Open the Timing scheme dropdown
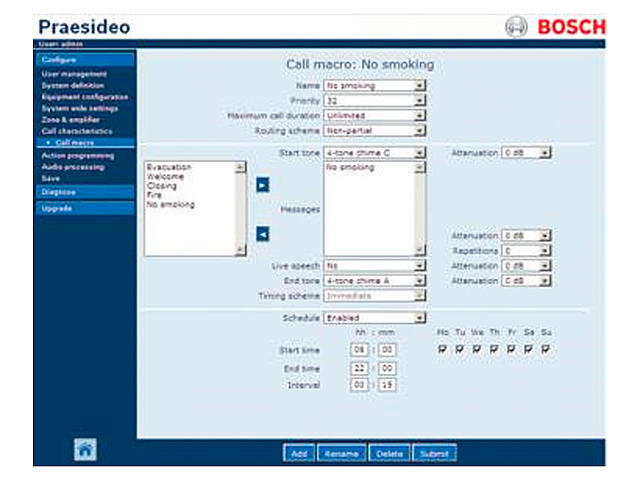The width and height of the screenshot is (640, 480). [374, 296]
